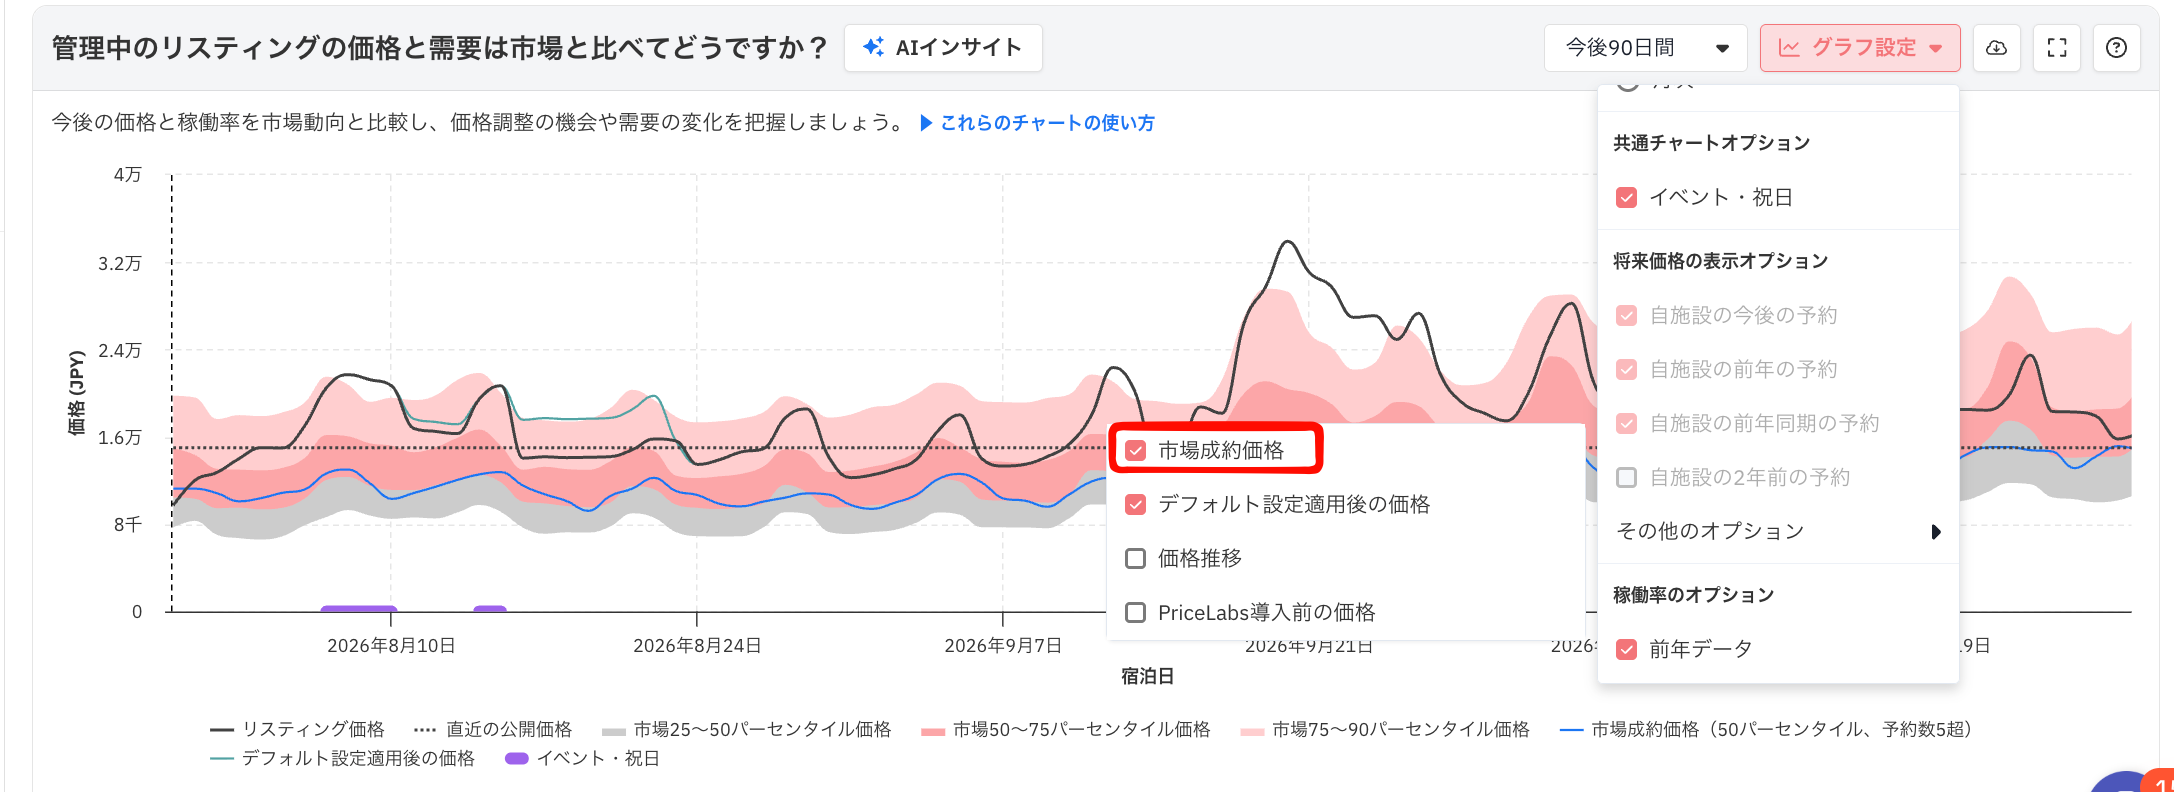Expand the その他のオプション submenu arrow

(x=1936, y=532)
